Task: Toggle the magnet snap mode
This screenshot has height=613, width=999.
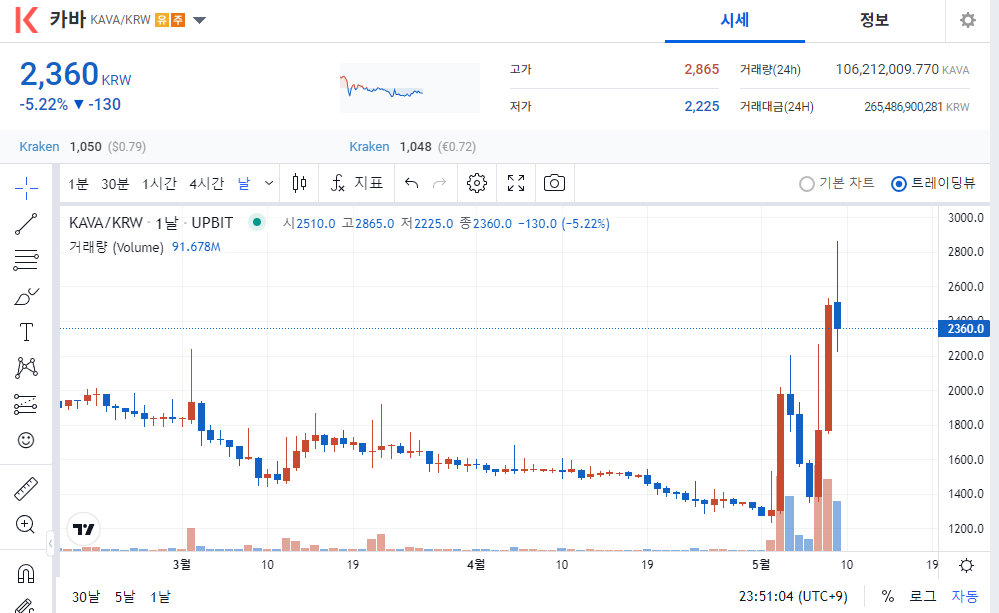Action: pyautogui.click(x=26, y=573)
